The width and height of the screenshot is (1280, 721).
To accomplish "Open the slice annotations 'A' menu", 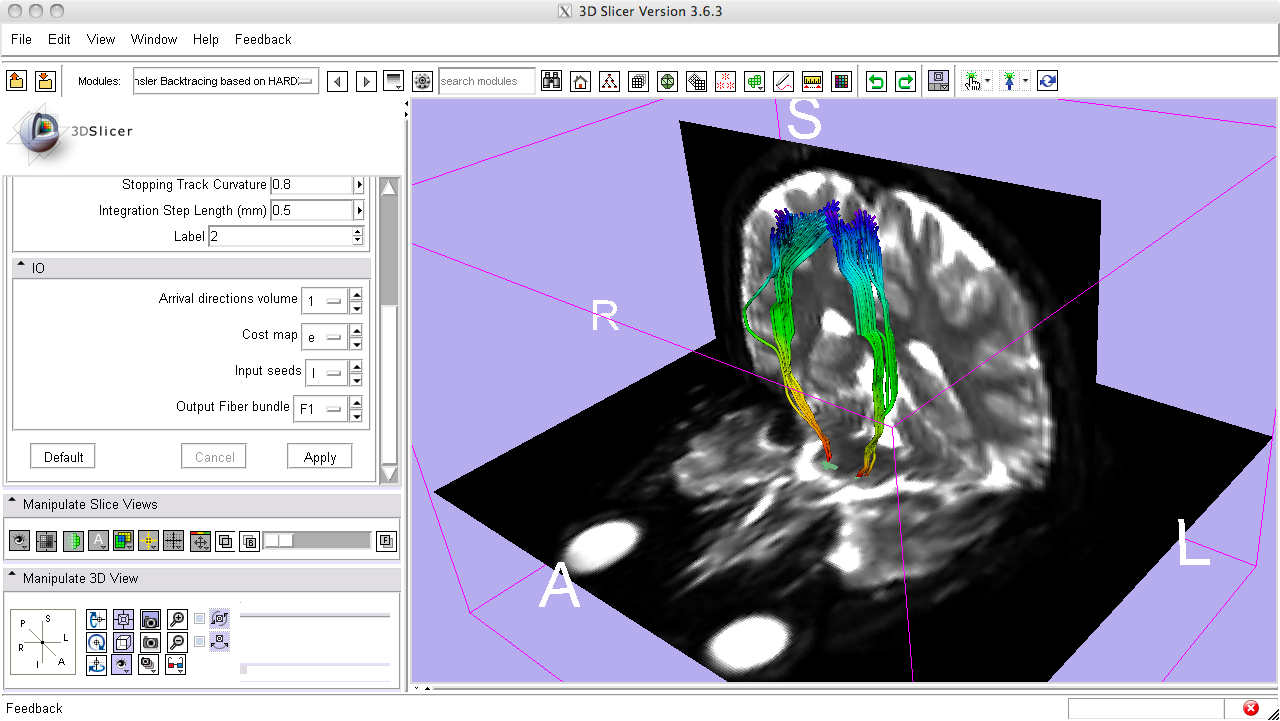I will click(x=98, y=541).
